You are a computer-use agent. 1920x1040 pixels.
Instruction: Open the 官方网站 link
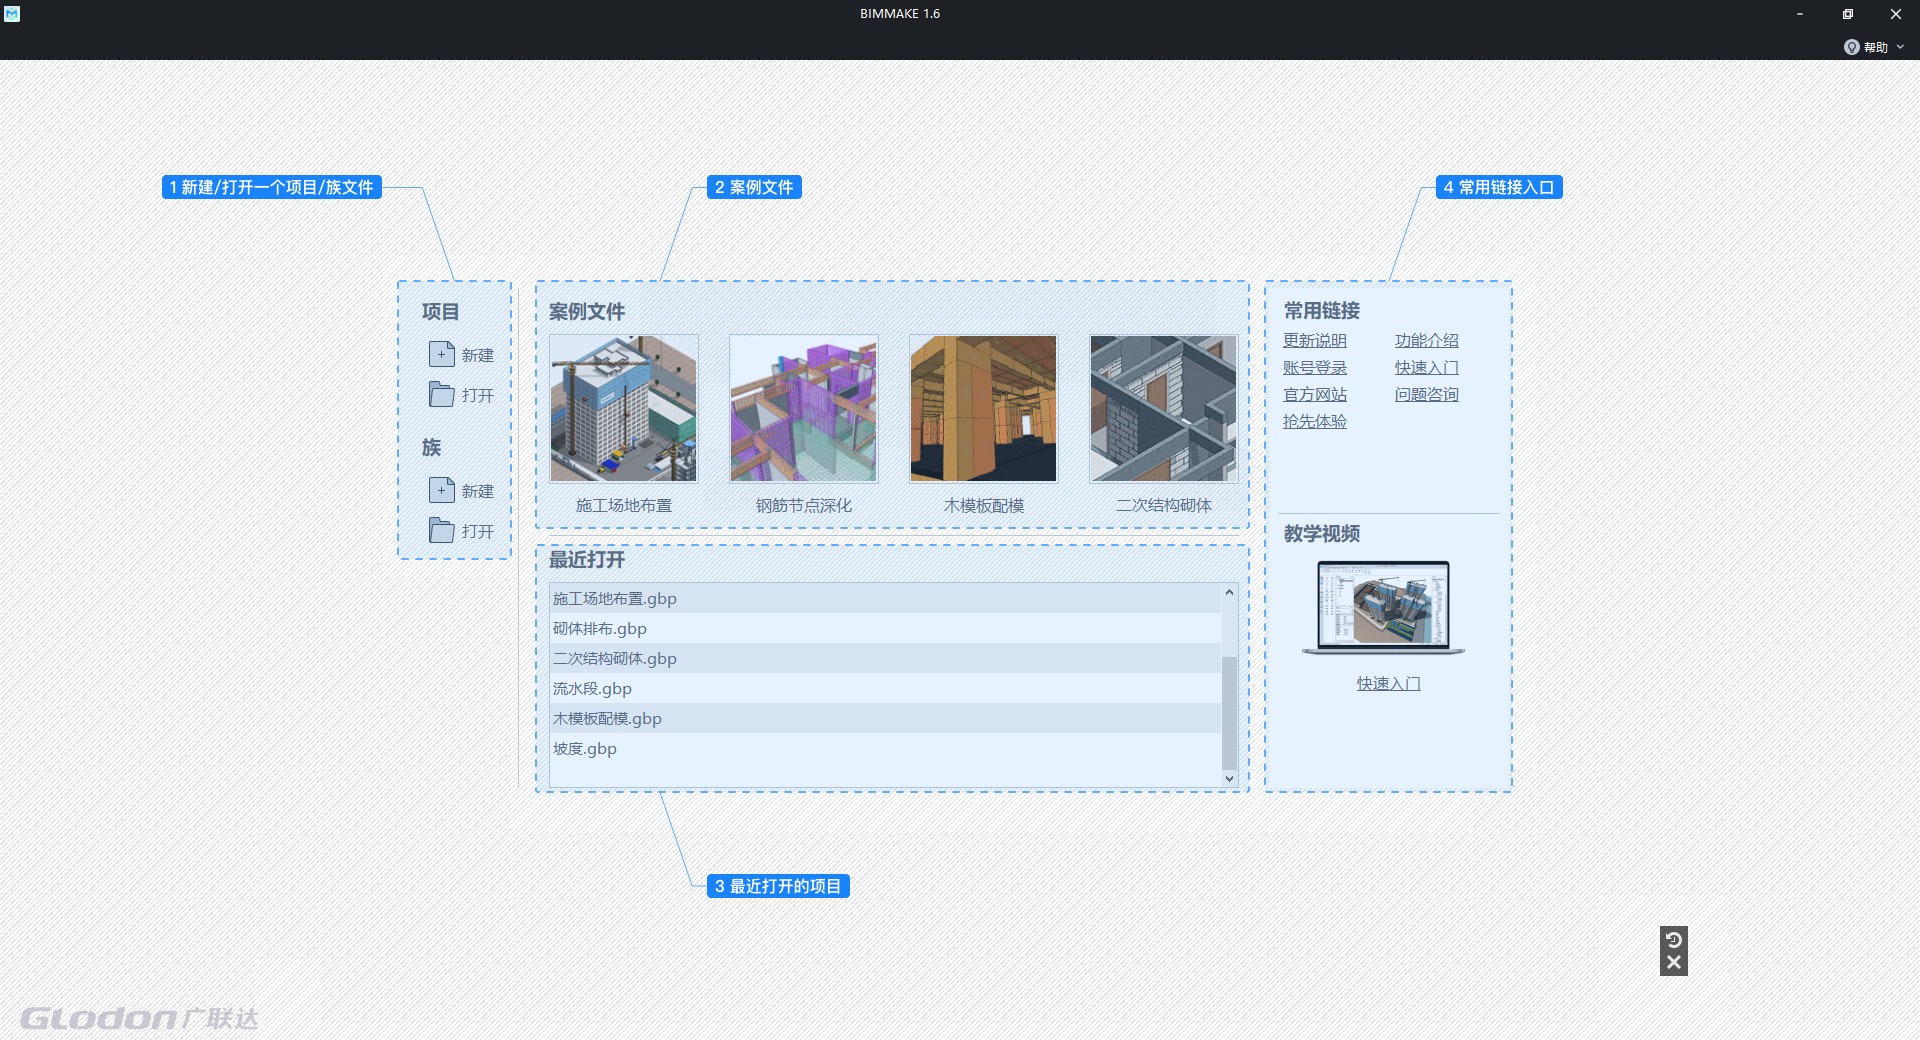1315,395
